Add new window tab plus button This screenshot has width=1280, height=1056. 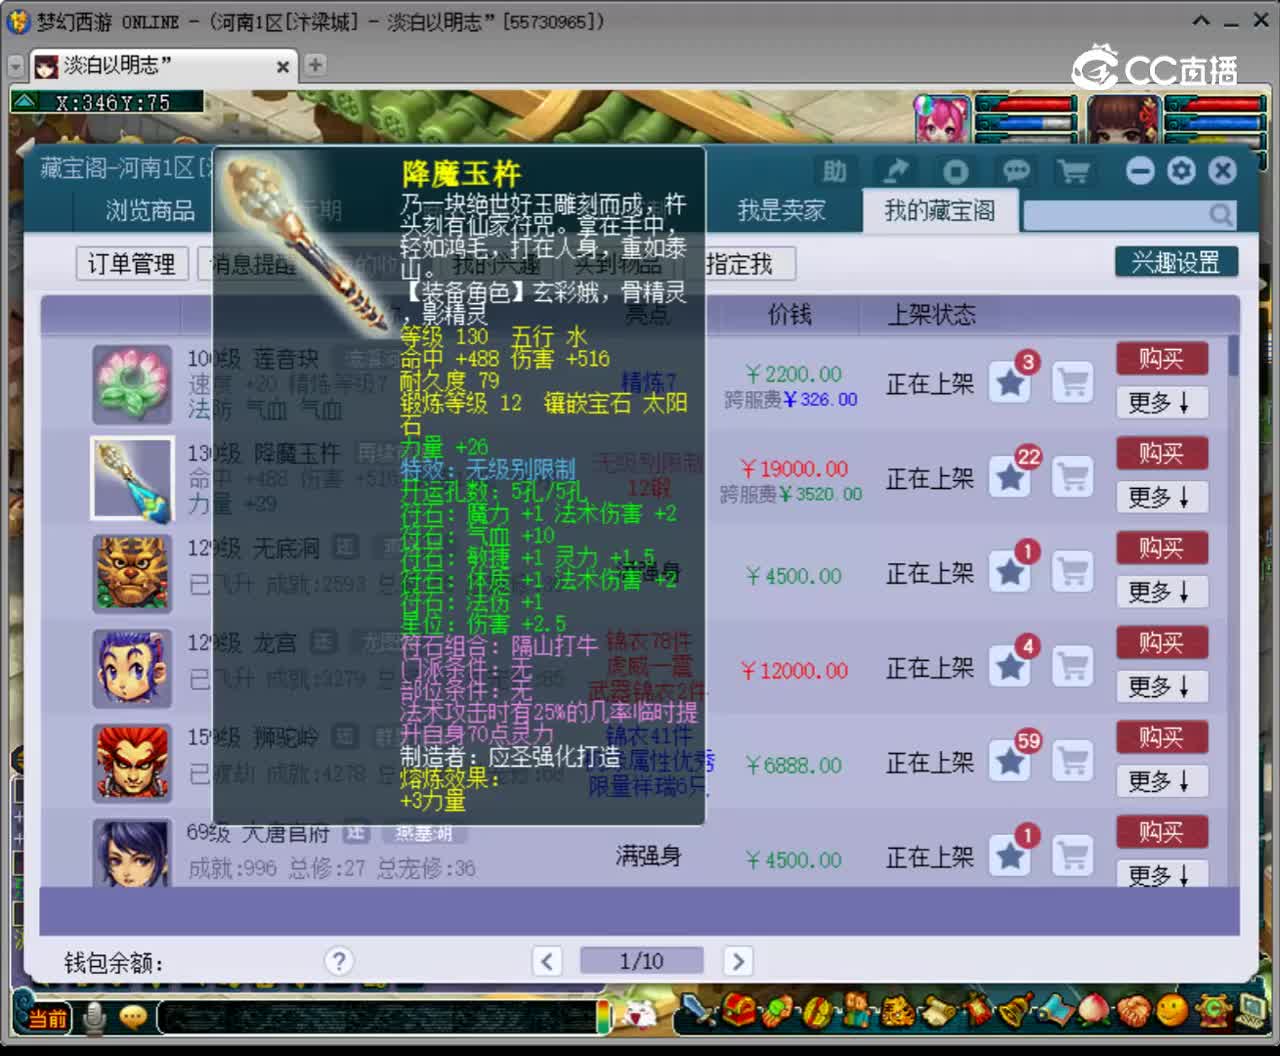pyautogui.click(x=315, y=65)
